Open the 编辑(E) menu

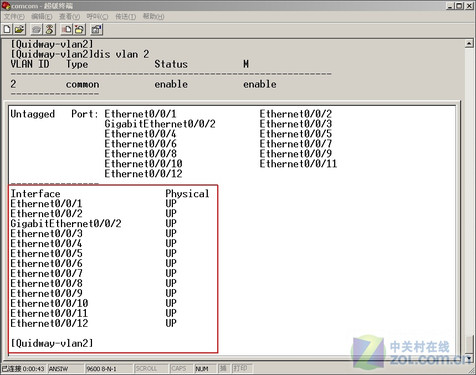(x=42, y=16)
